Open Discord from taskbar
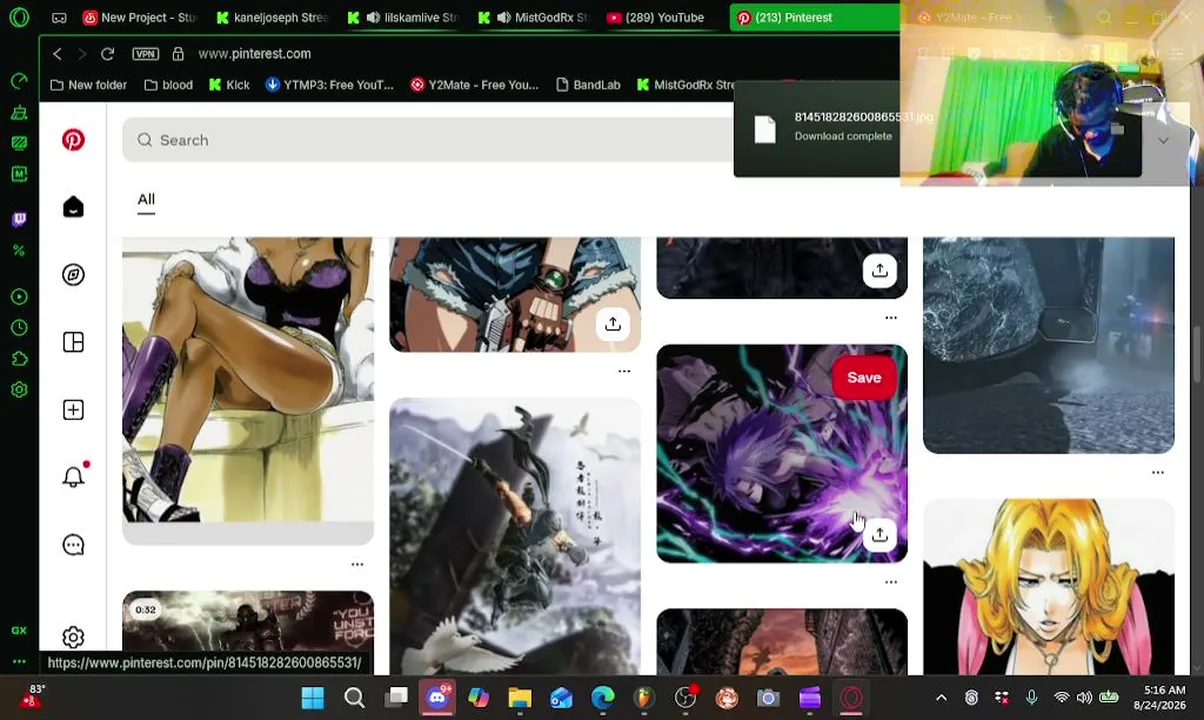This screenshot has width=1204, height=720. click(437, 698)
